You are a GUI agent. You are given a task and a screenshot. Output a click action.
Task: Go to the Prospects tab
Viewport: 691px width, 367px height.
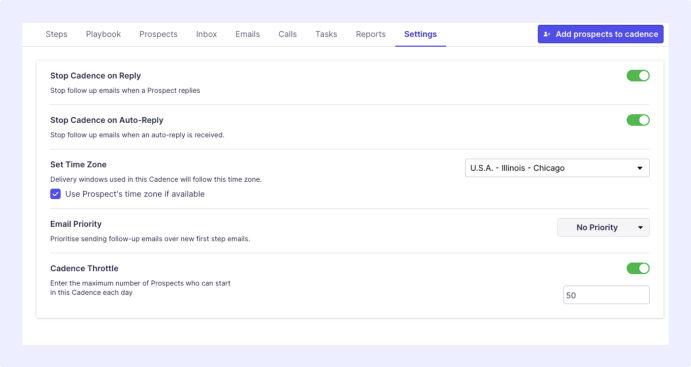tap(158, 34)
